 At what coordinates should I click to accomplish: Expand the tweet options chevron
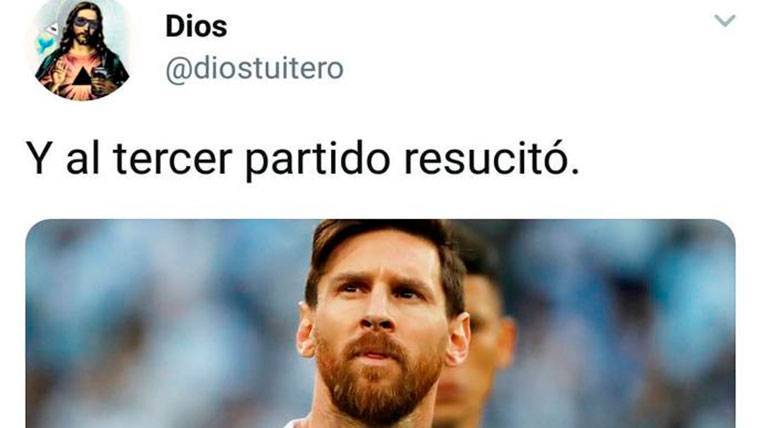725,21
